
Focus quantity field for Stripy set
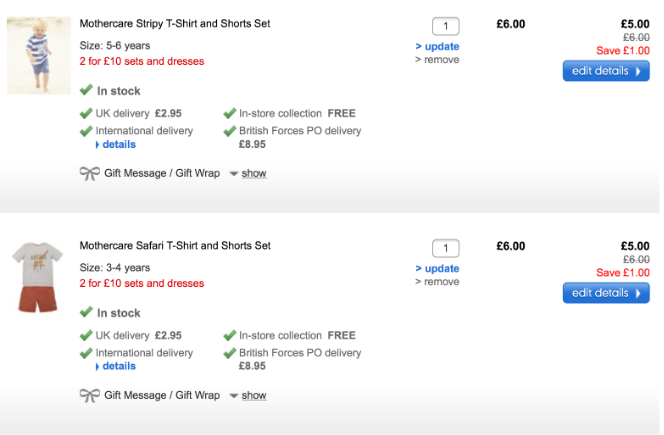(445, 26)
